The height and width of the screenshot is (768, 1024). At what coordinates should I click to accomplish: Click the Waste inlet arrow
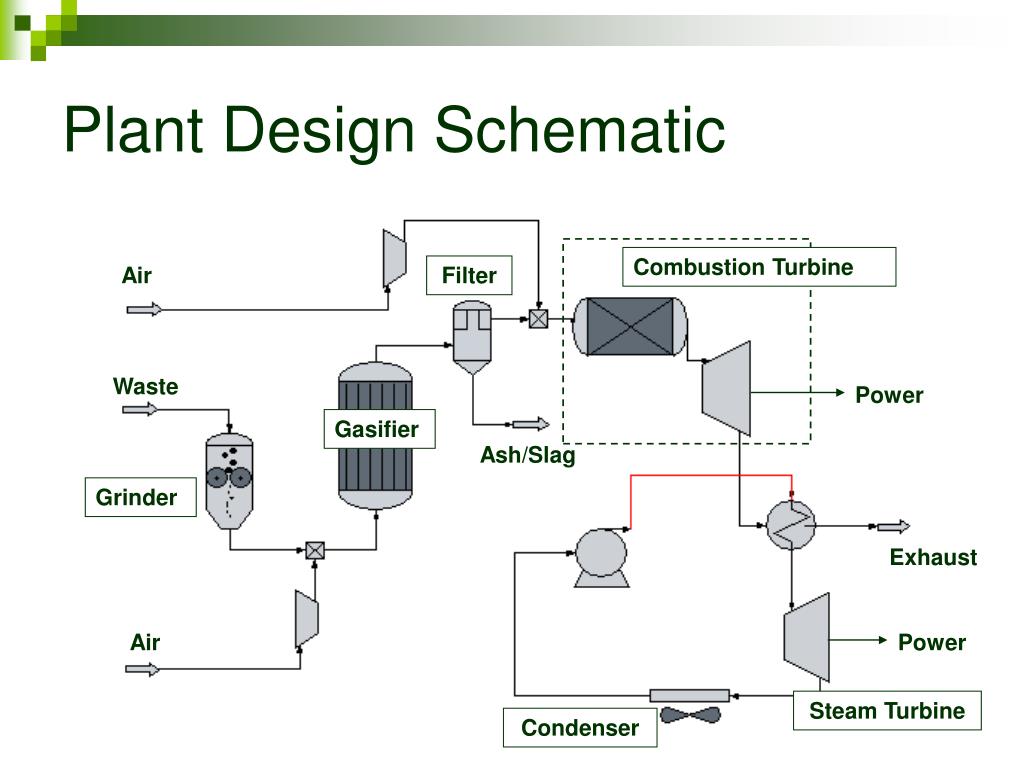(140, 409)
